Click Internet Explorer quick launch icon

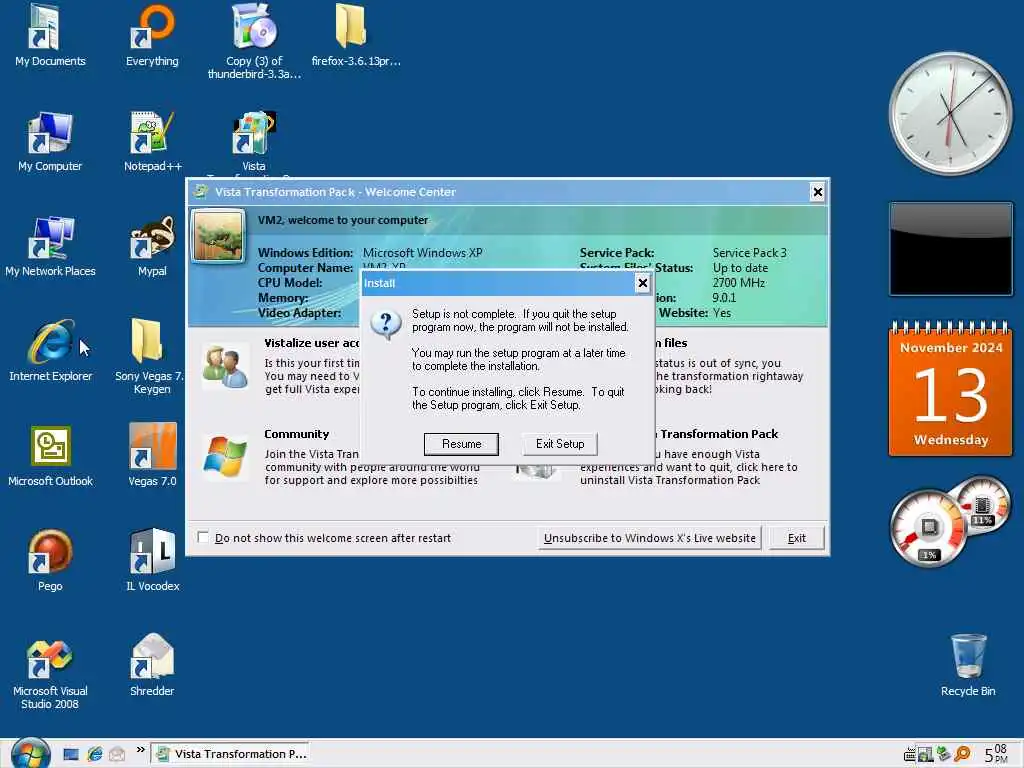point(95,754)
